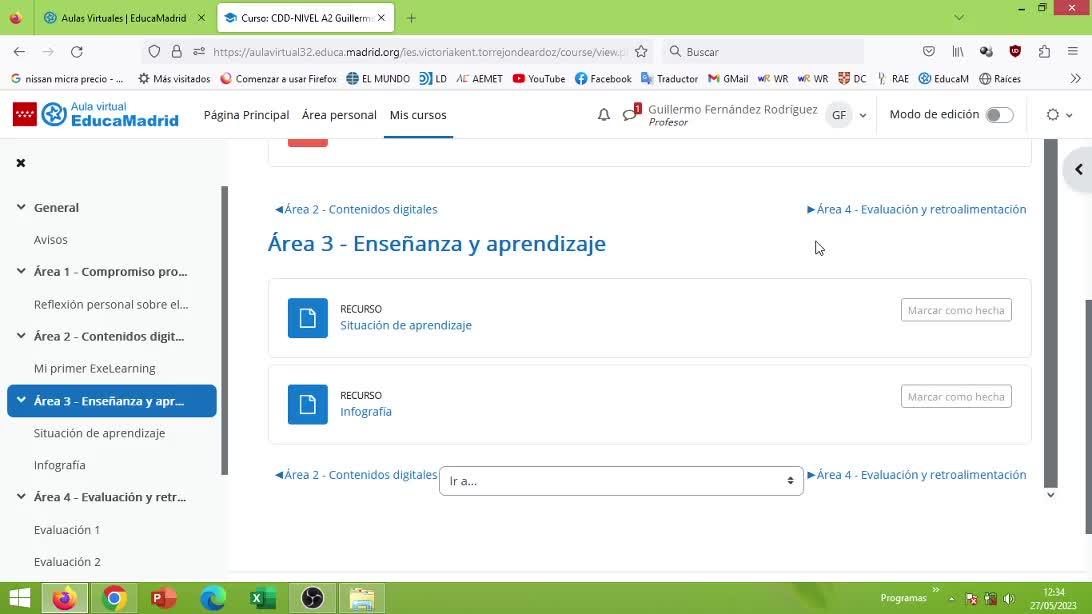Open Facebook bookmark

click(x=603, y=79)
